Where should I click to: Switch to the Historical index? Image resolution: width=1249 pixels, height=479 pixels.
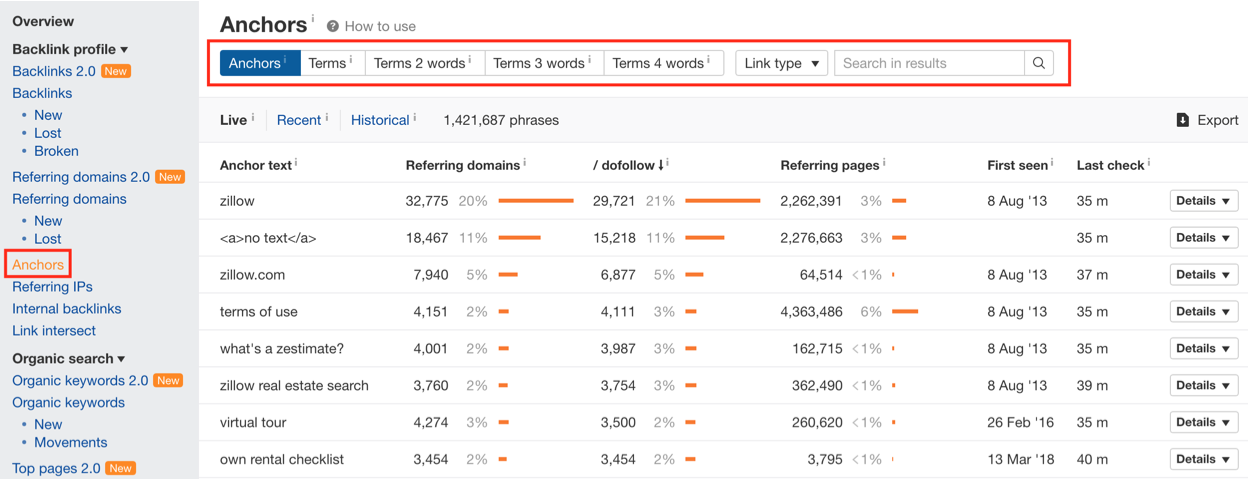pyautogui.click(x=380, y=120)
